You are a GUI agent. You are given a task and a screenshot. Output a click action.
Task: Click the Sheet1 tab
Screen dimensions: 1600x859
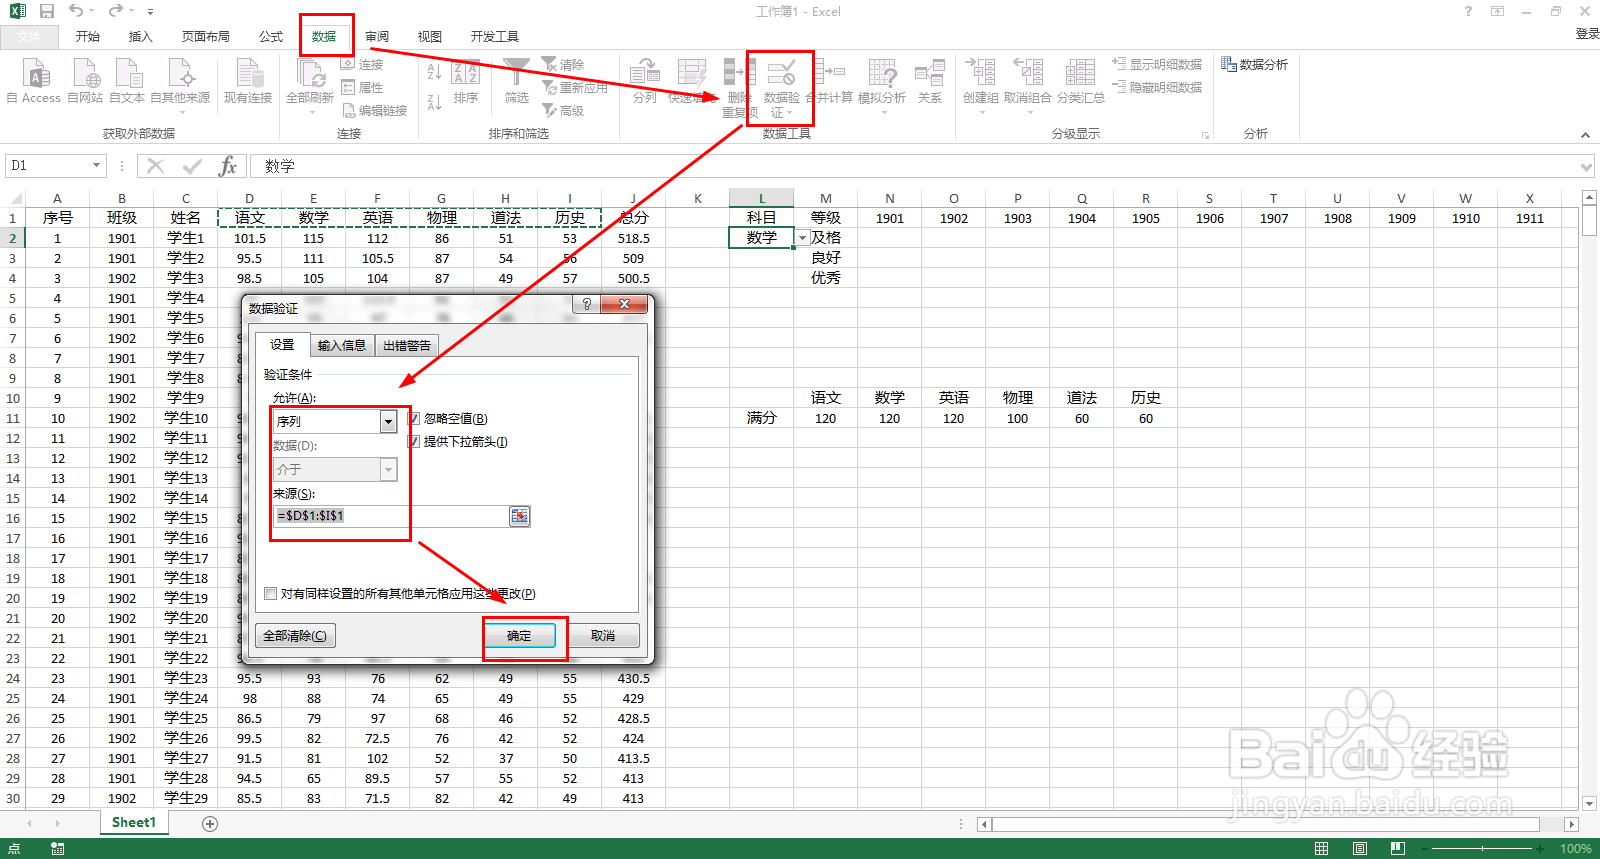click(x=134, y=823)
